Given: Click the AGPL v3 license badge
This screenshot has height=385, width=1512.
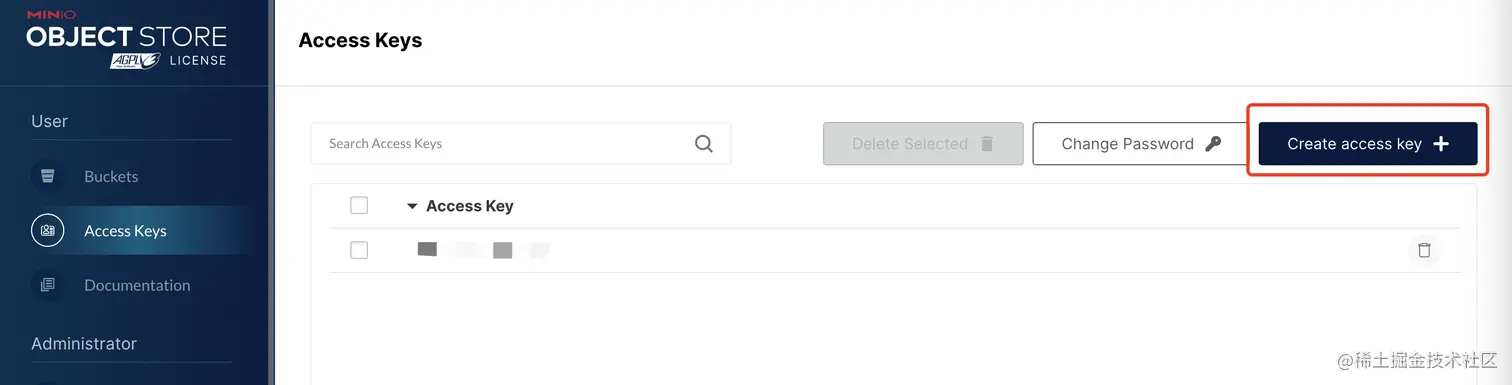Looking at the screenshot, I should pos(135,60).
